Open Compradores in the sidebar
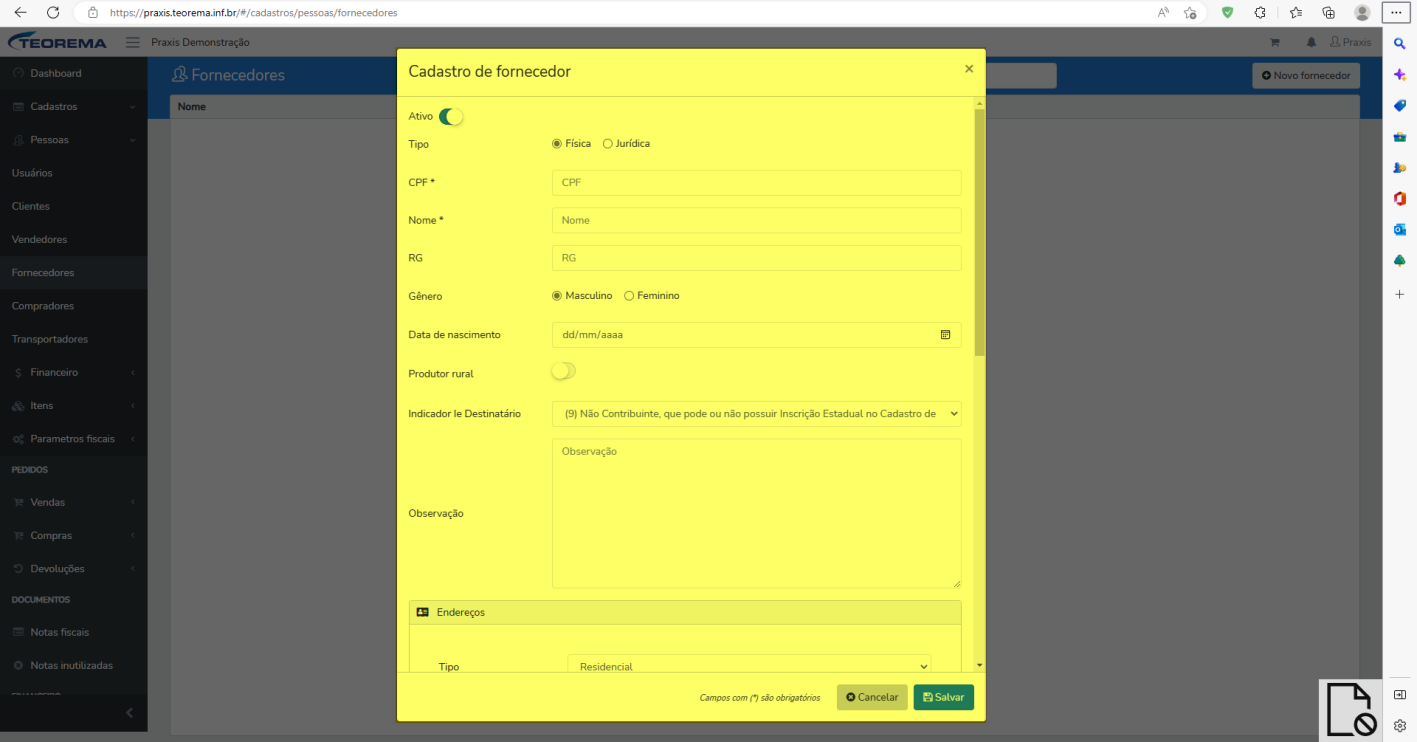The image size is (1417, 742). pyautogui.click(x=73, y=306)
